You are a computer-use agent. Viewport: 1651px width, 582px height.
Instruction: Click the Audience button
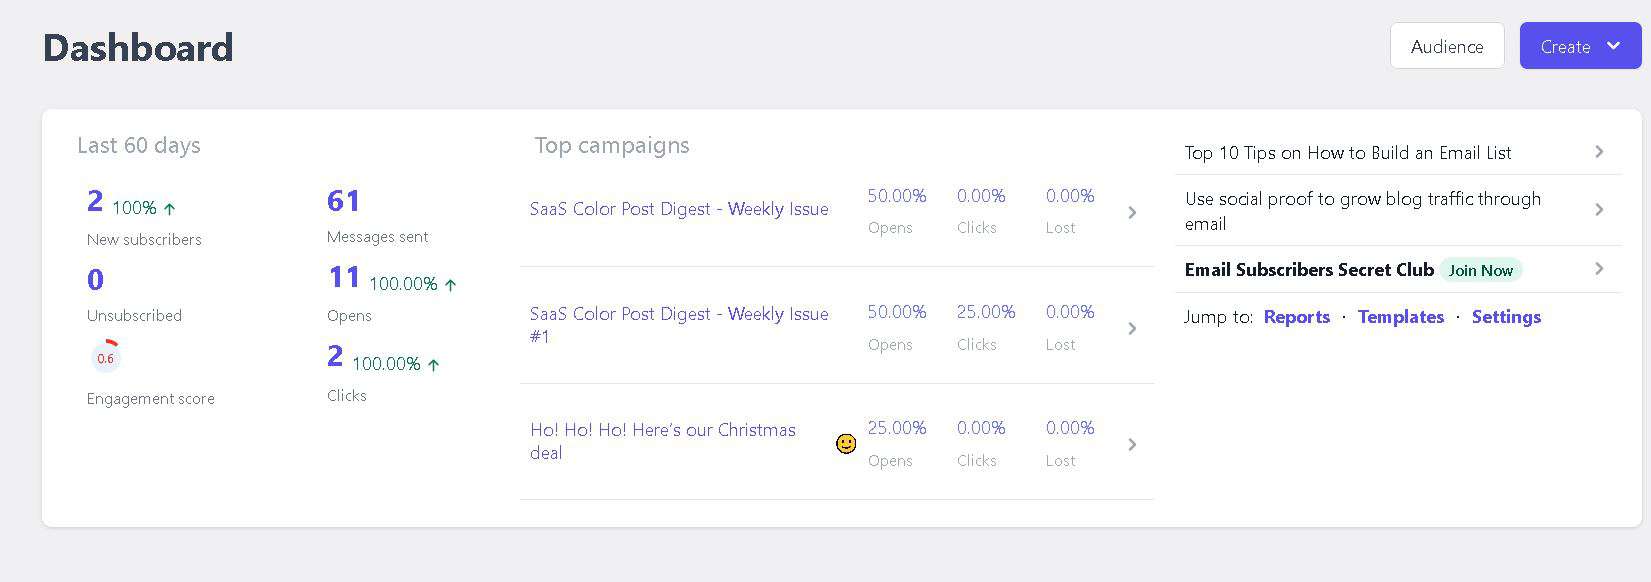[1447, 46]
